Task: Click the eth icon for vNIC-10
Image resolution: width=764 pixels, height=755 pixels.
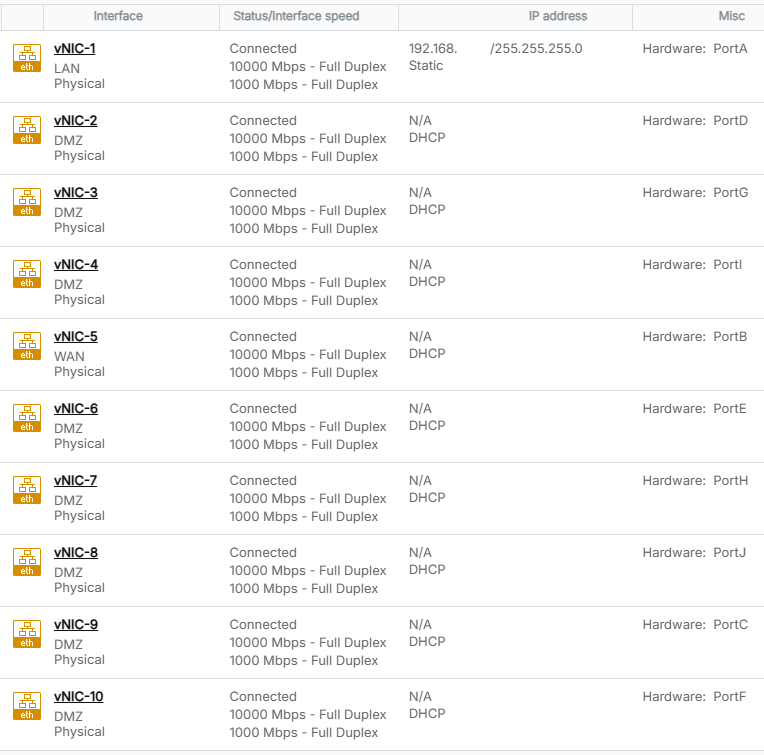Action: click(27, 706)
